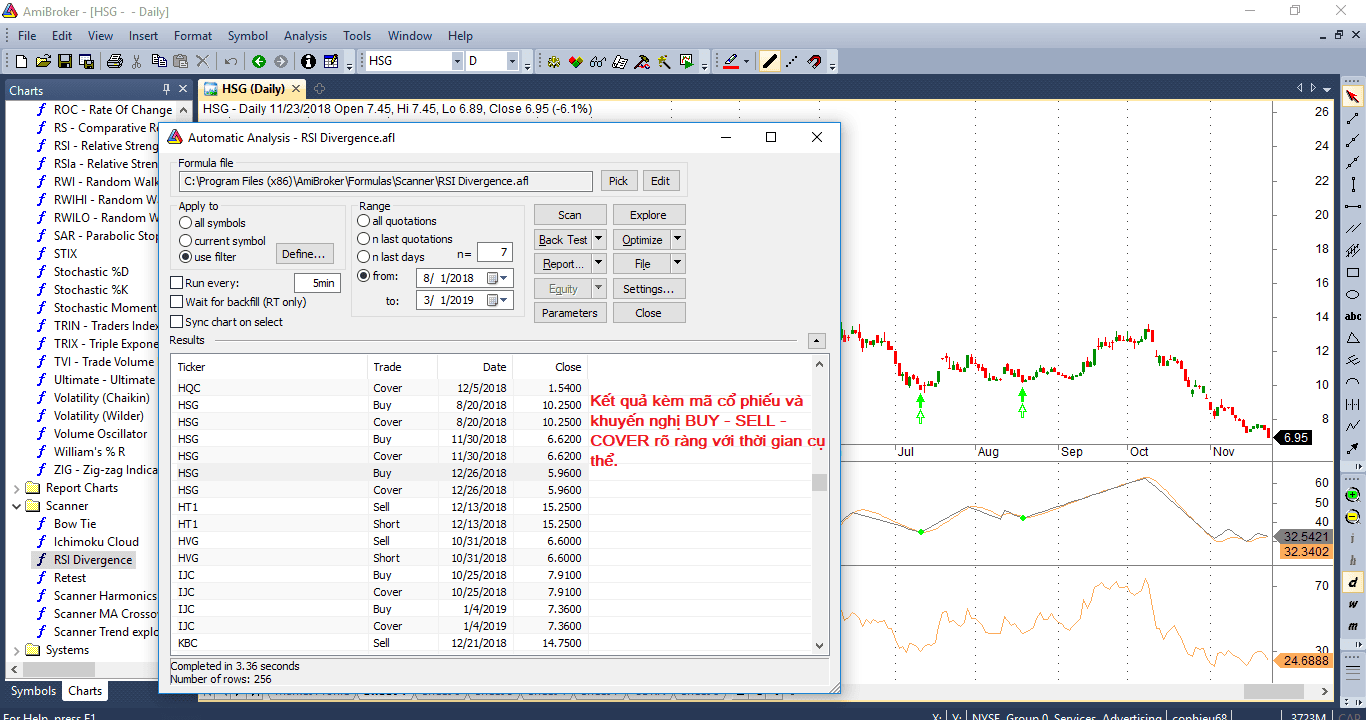Image resolution: width=1366 pixels, height=720 pixels.
Task: Open the Optimize dropdown arrow
Action: pos(678,240)
